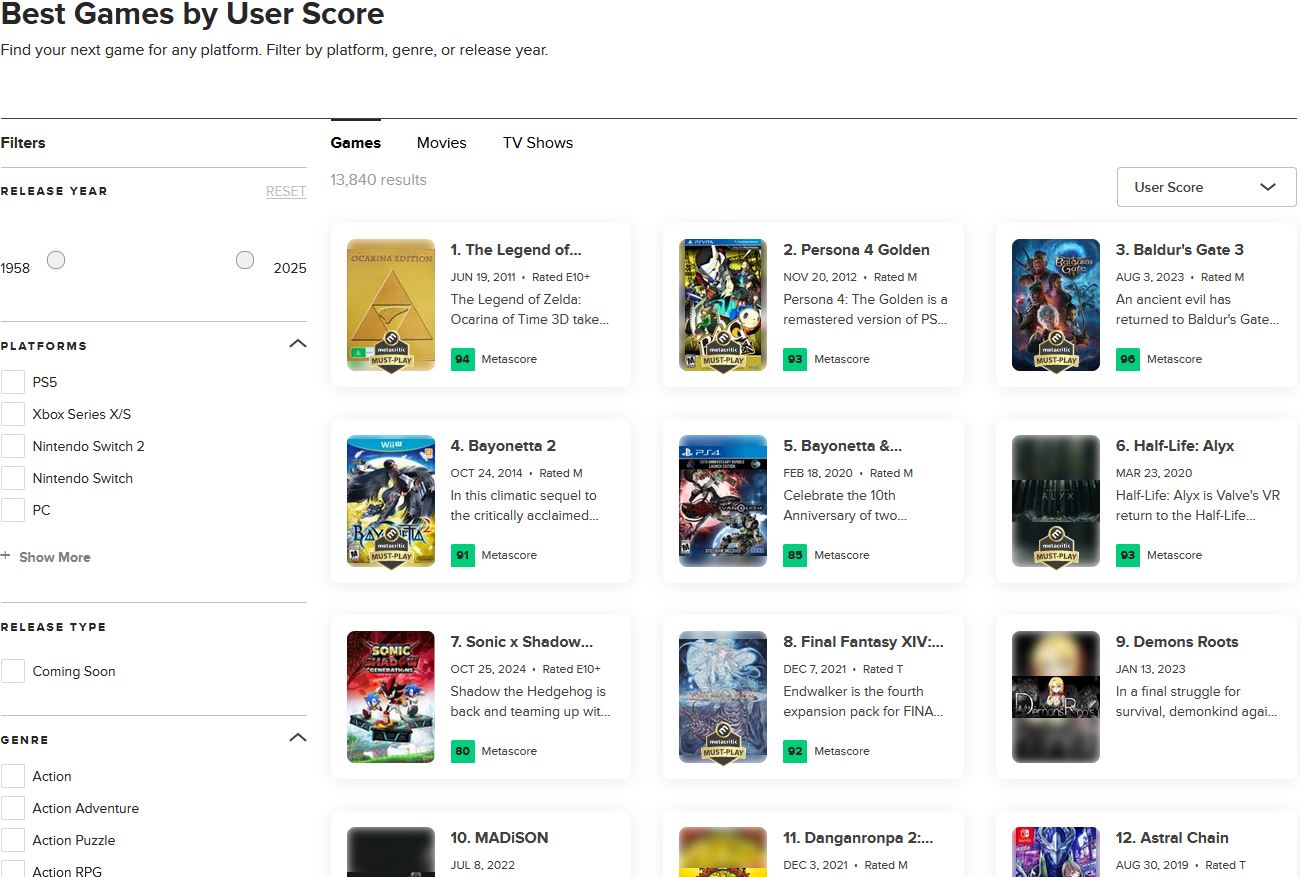Image resolution: width=1301 pixels, height=877 pixels.
Task: Switch to the Movies tab
Action: [x=442, y=143]
